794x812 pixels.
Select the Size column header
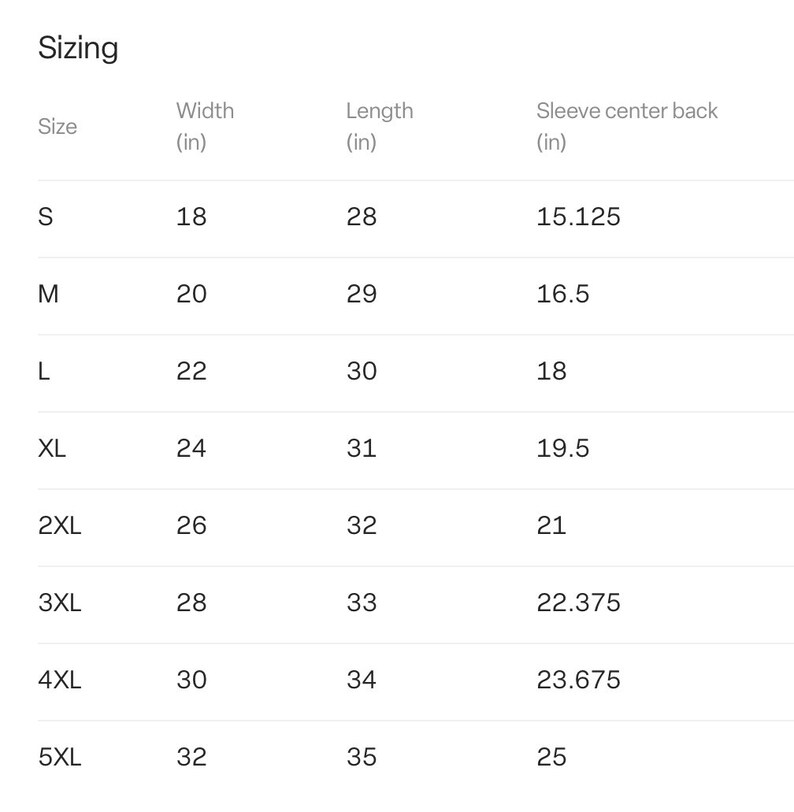point(57,126)
